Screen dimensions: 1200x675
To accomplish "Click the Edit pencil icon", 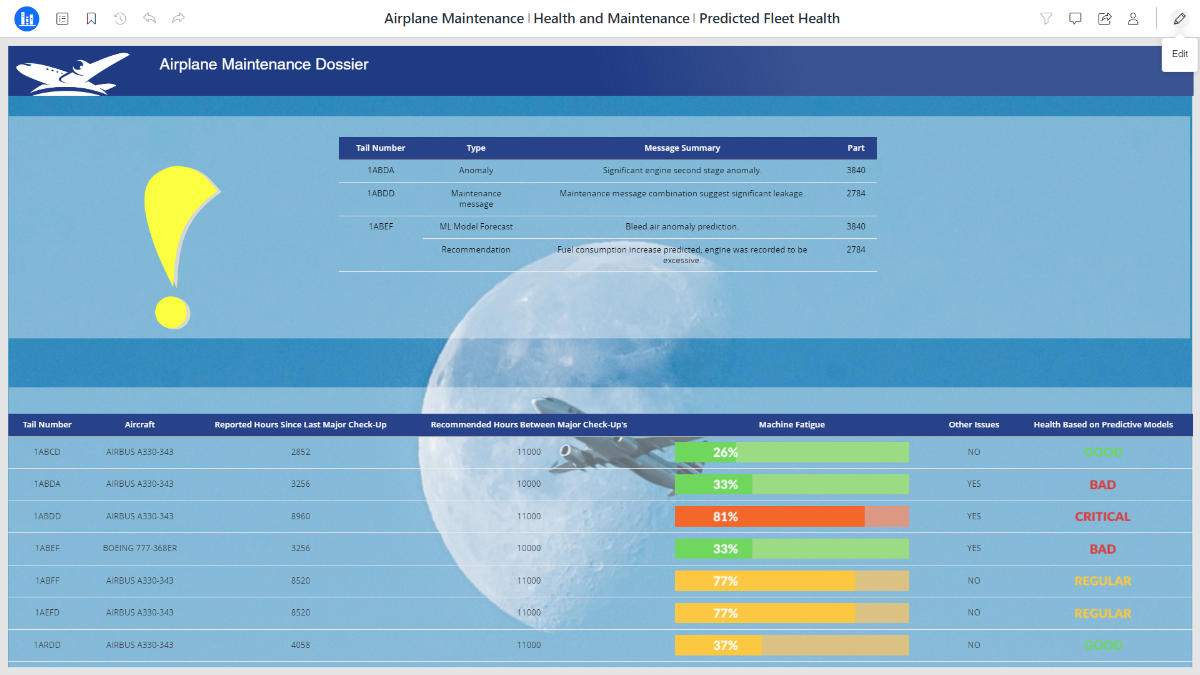I will tap(1180, 18).
